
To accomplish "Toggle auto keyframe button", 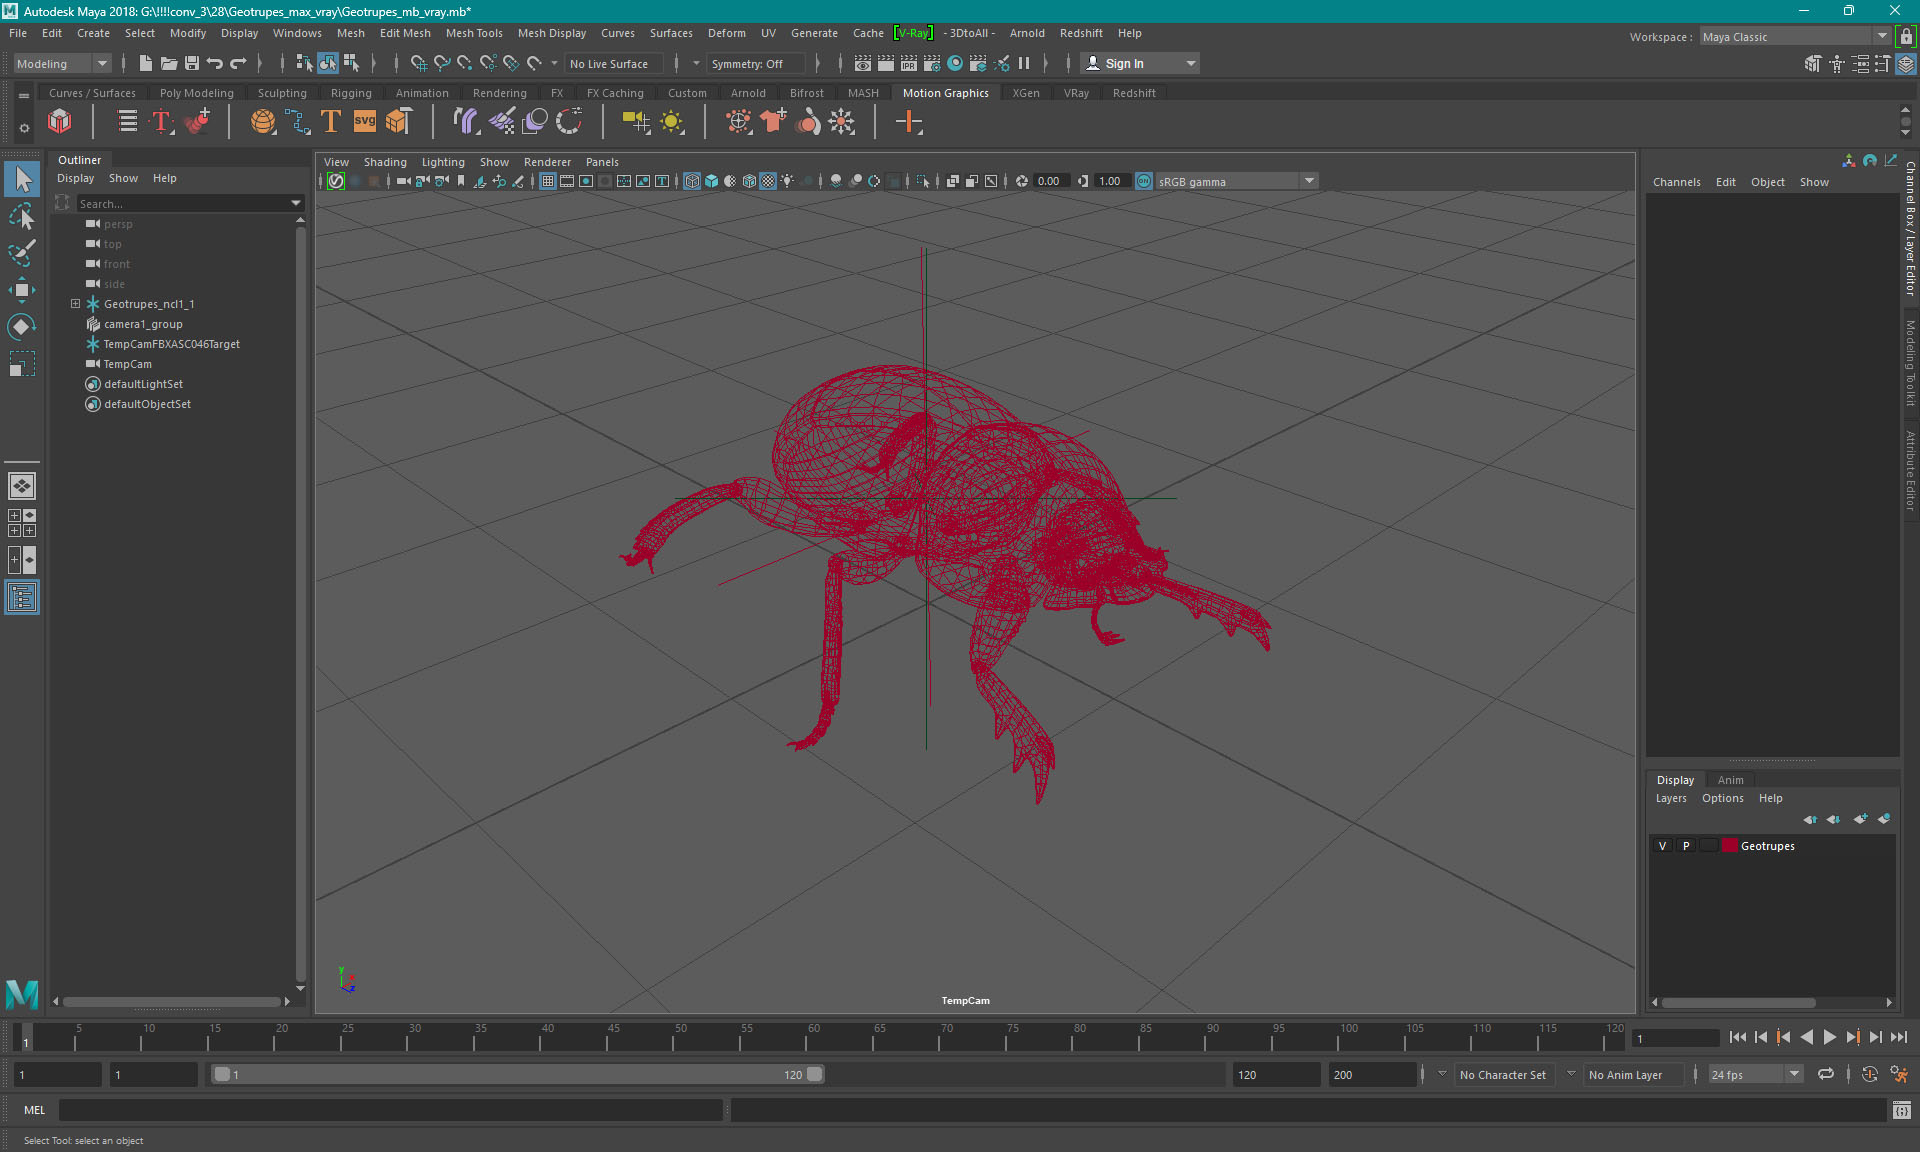I will click(x=1869, y=1074).
